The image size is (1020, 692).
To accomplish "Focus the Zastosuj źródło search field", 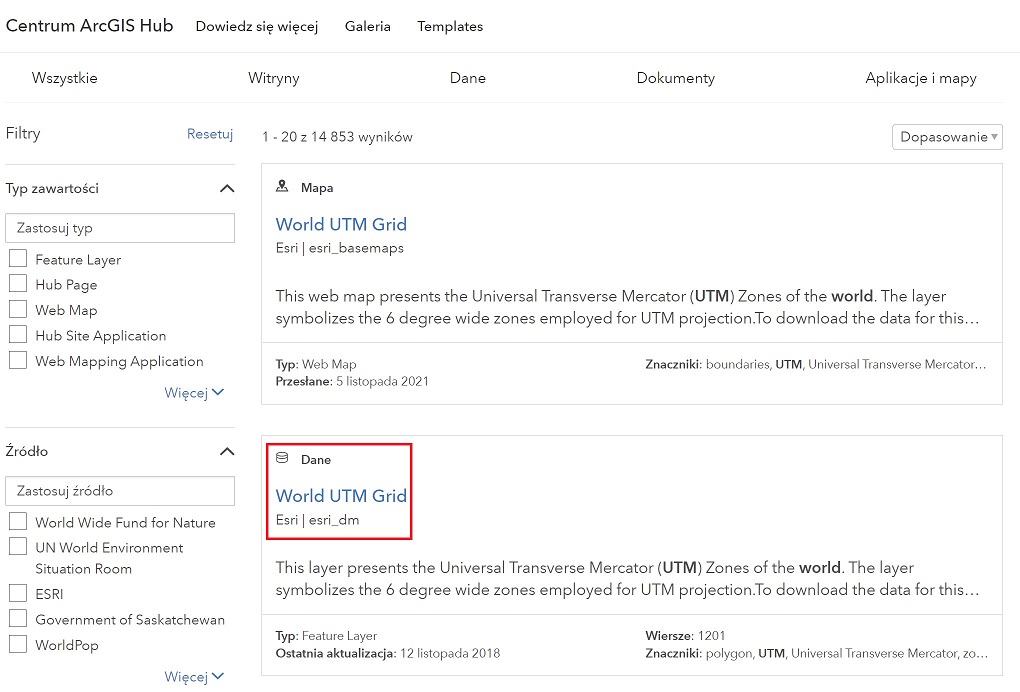I will tap(120, 491).
